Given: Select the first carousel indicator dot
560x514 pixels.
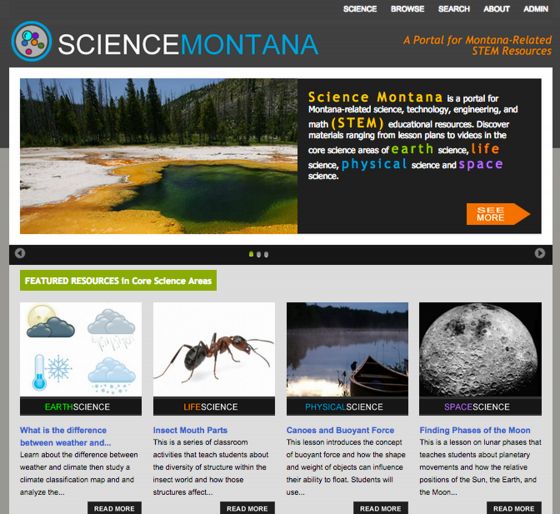Looking at the screenshot, I should [x=251, y=254].
